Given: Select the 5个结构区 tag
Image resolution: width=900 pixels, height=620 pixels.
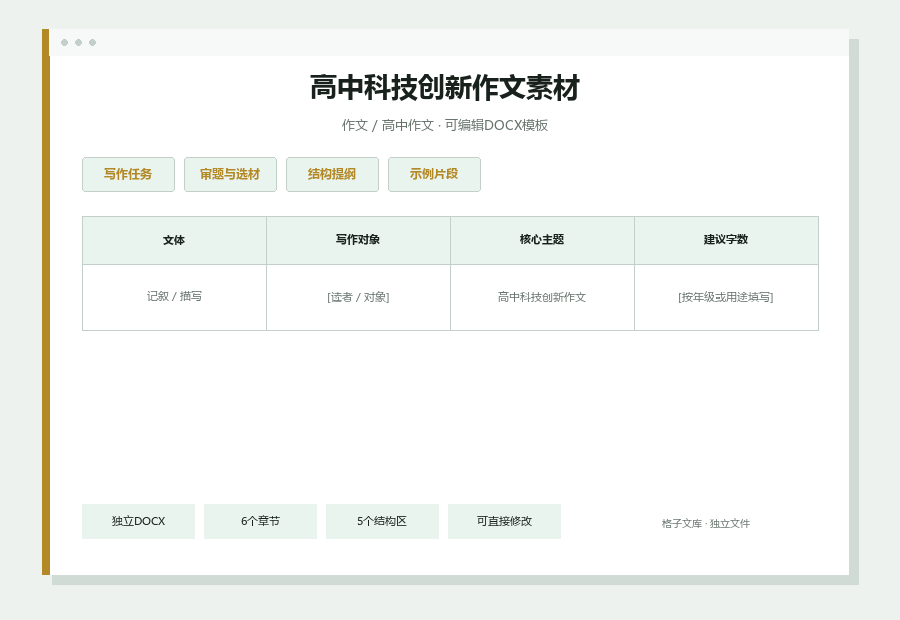Looking at the screenshot, I should click(382, 521).
